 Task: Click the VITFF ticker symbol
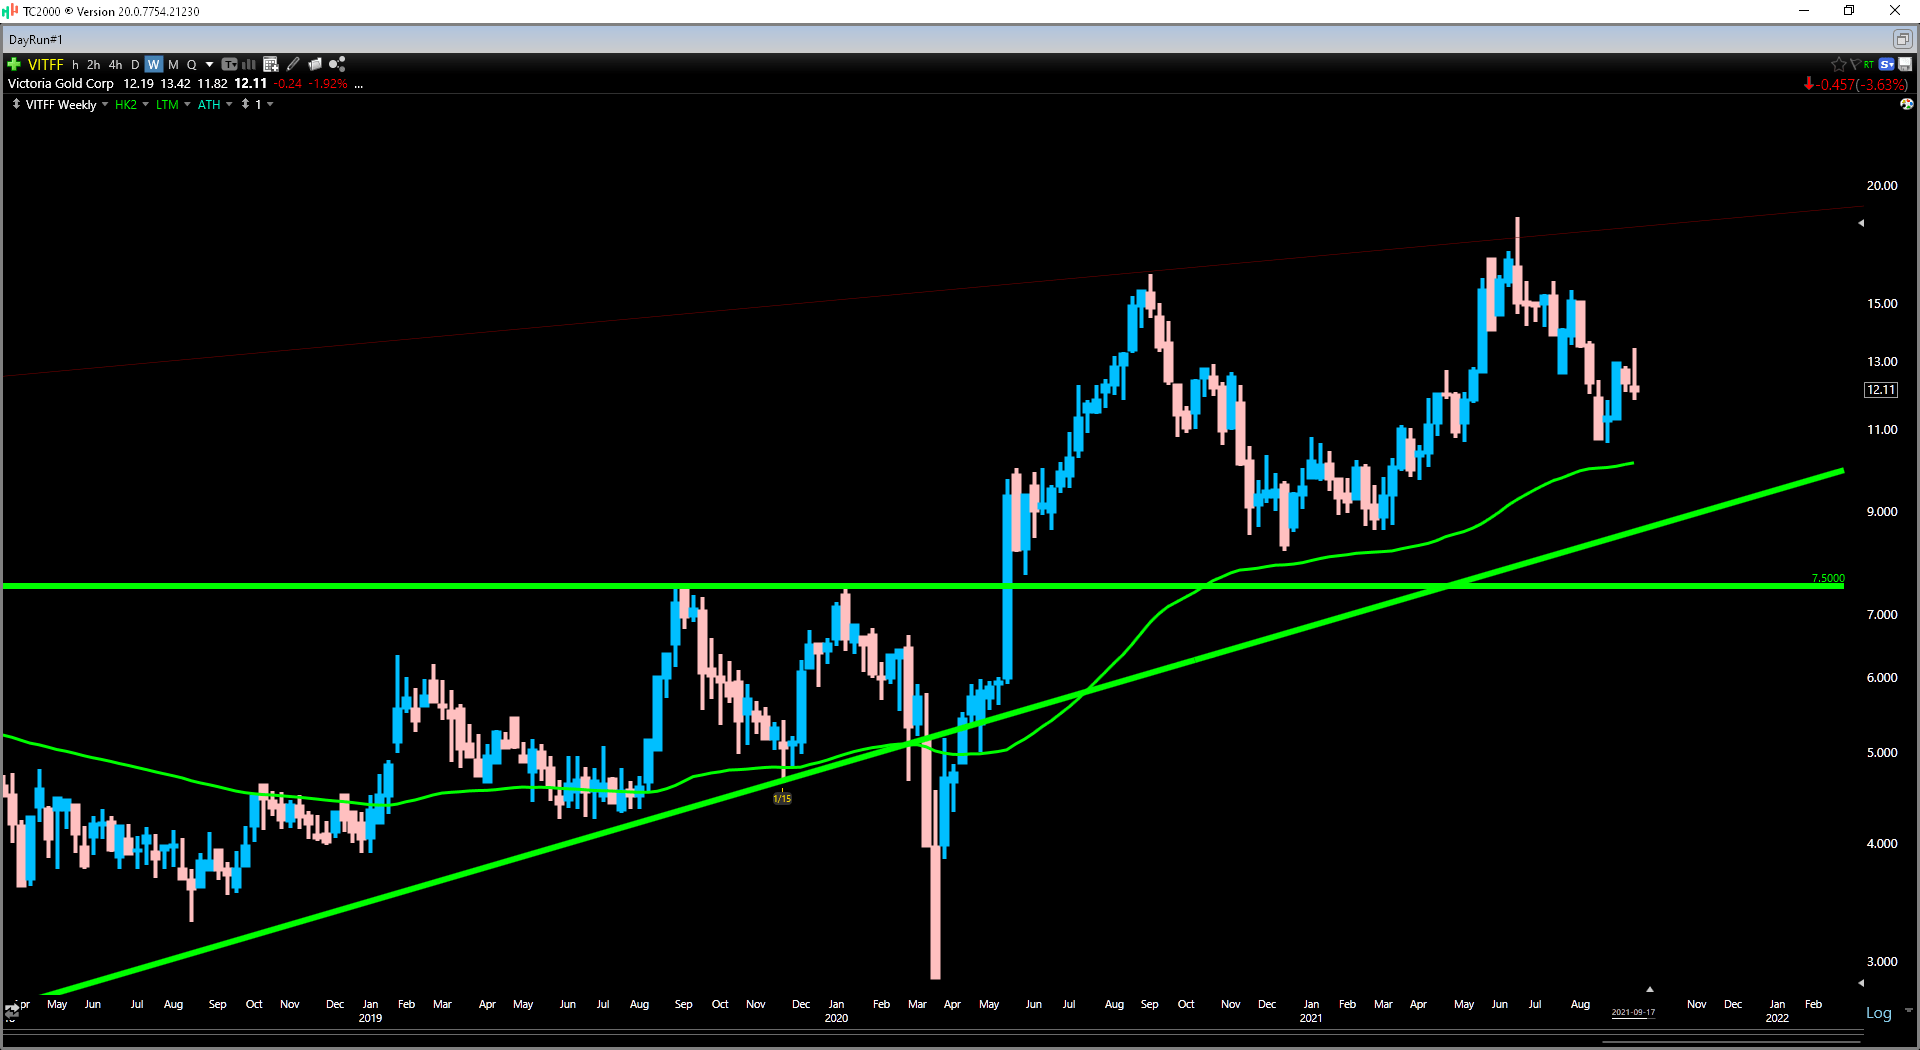pos(45,64)
